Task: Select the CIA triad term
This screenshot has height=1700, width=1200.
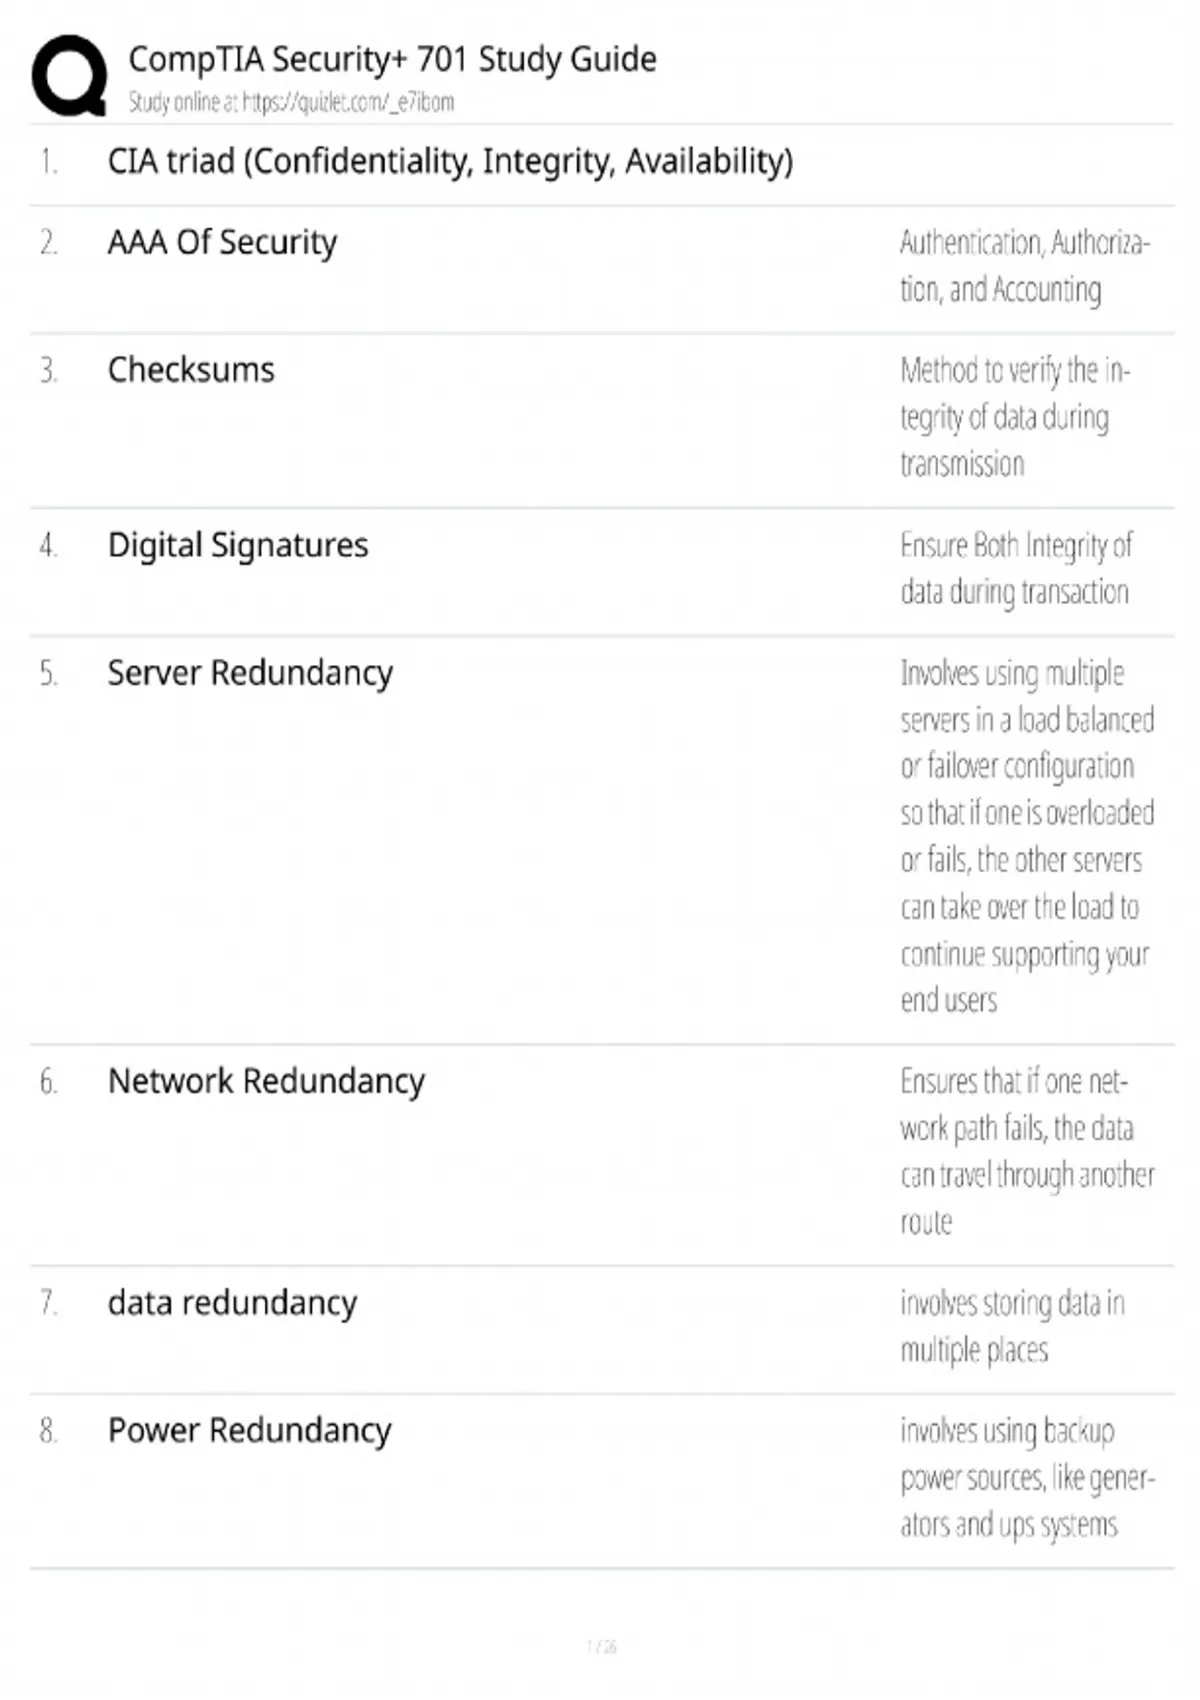Action: click(x=450, y=161)
